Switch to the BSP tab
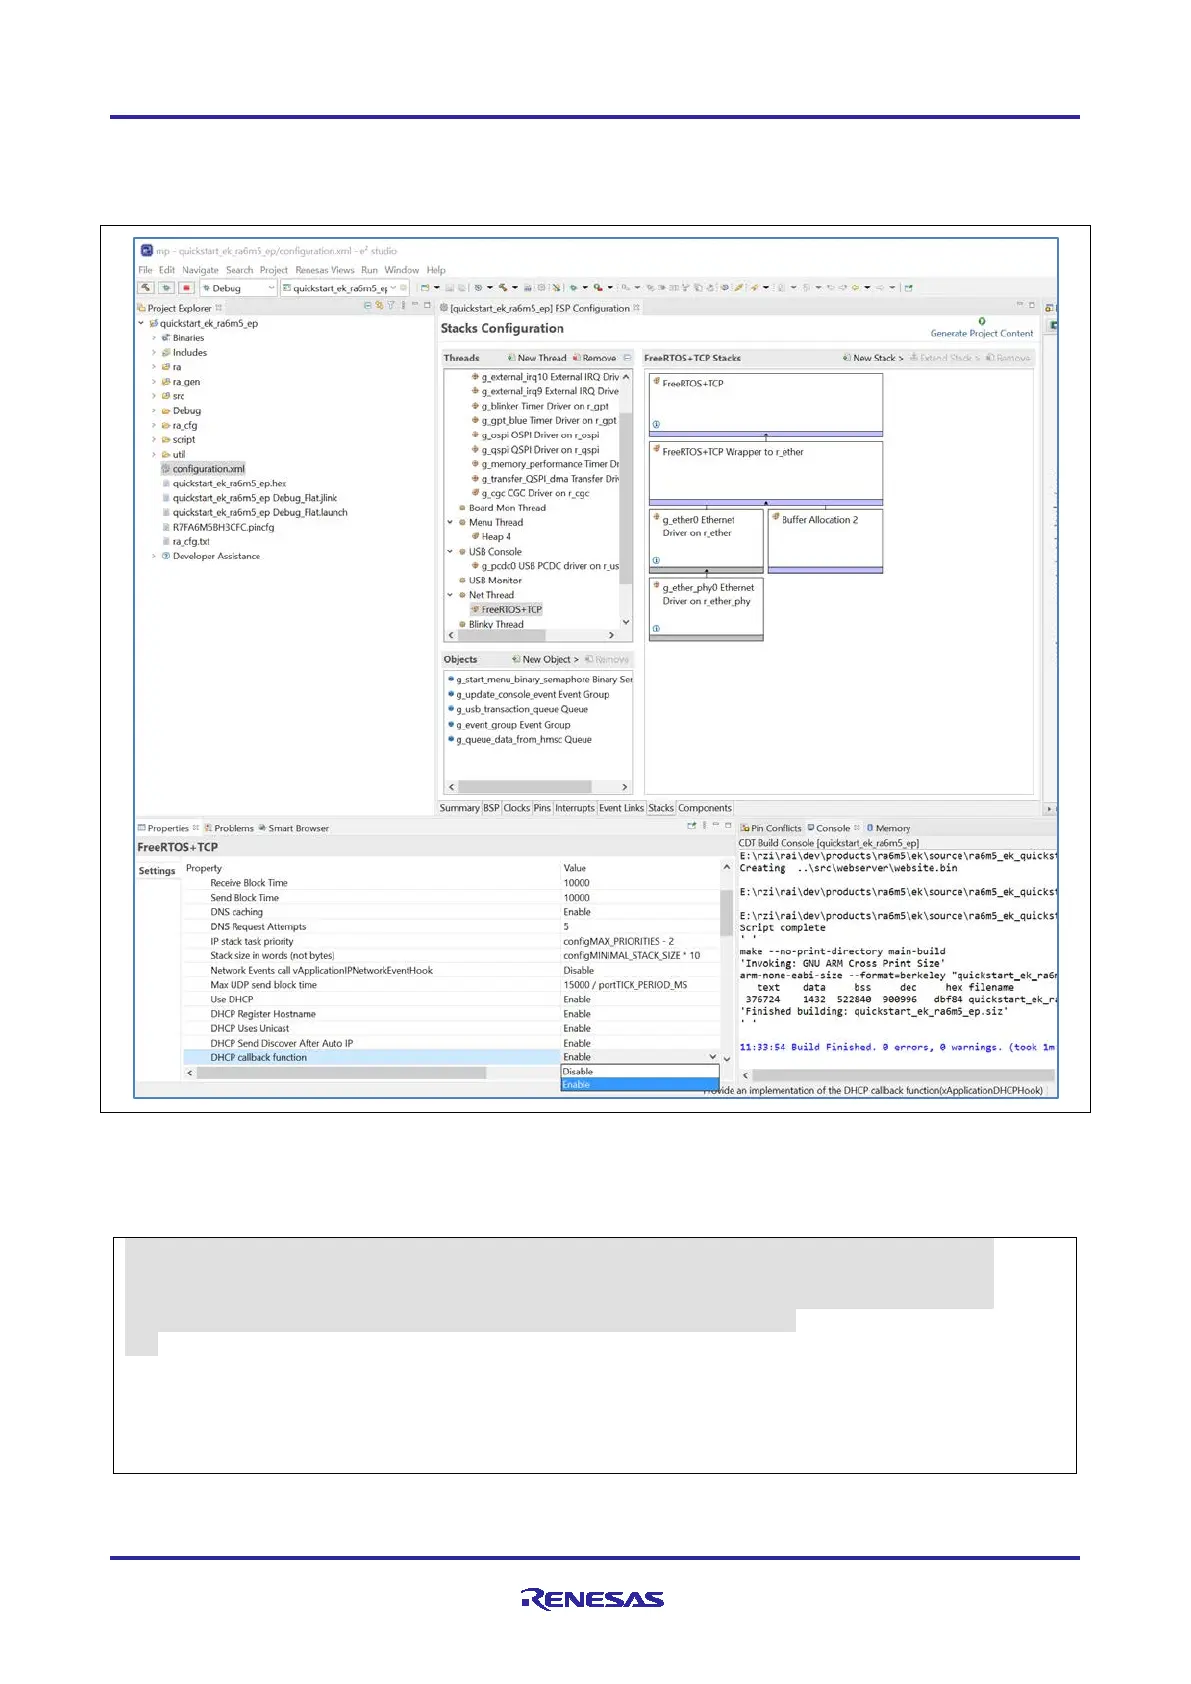 click(491, 808)
